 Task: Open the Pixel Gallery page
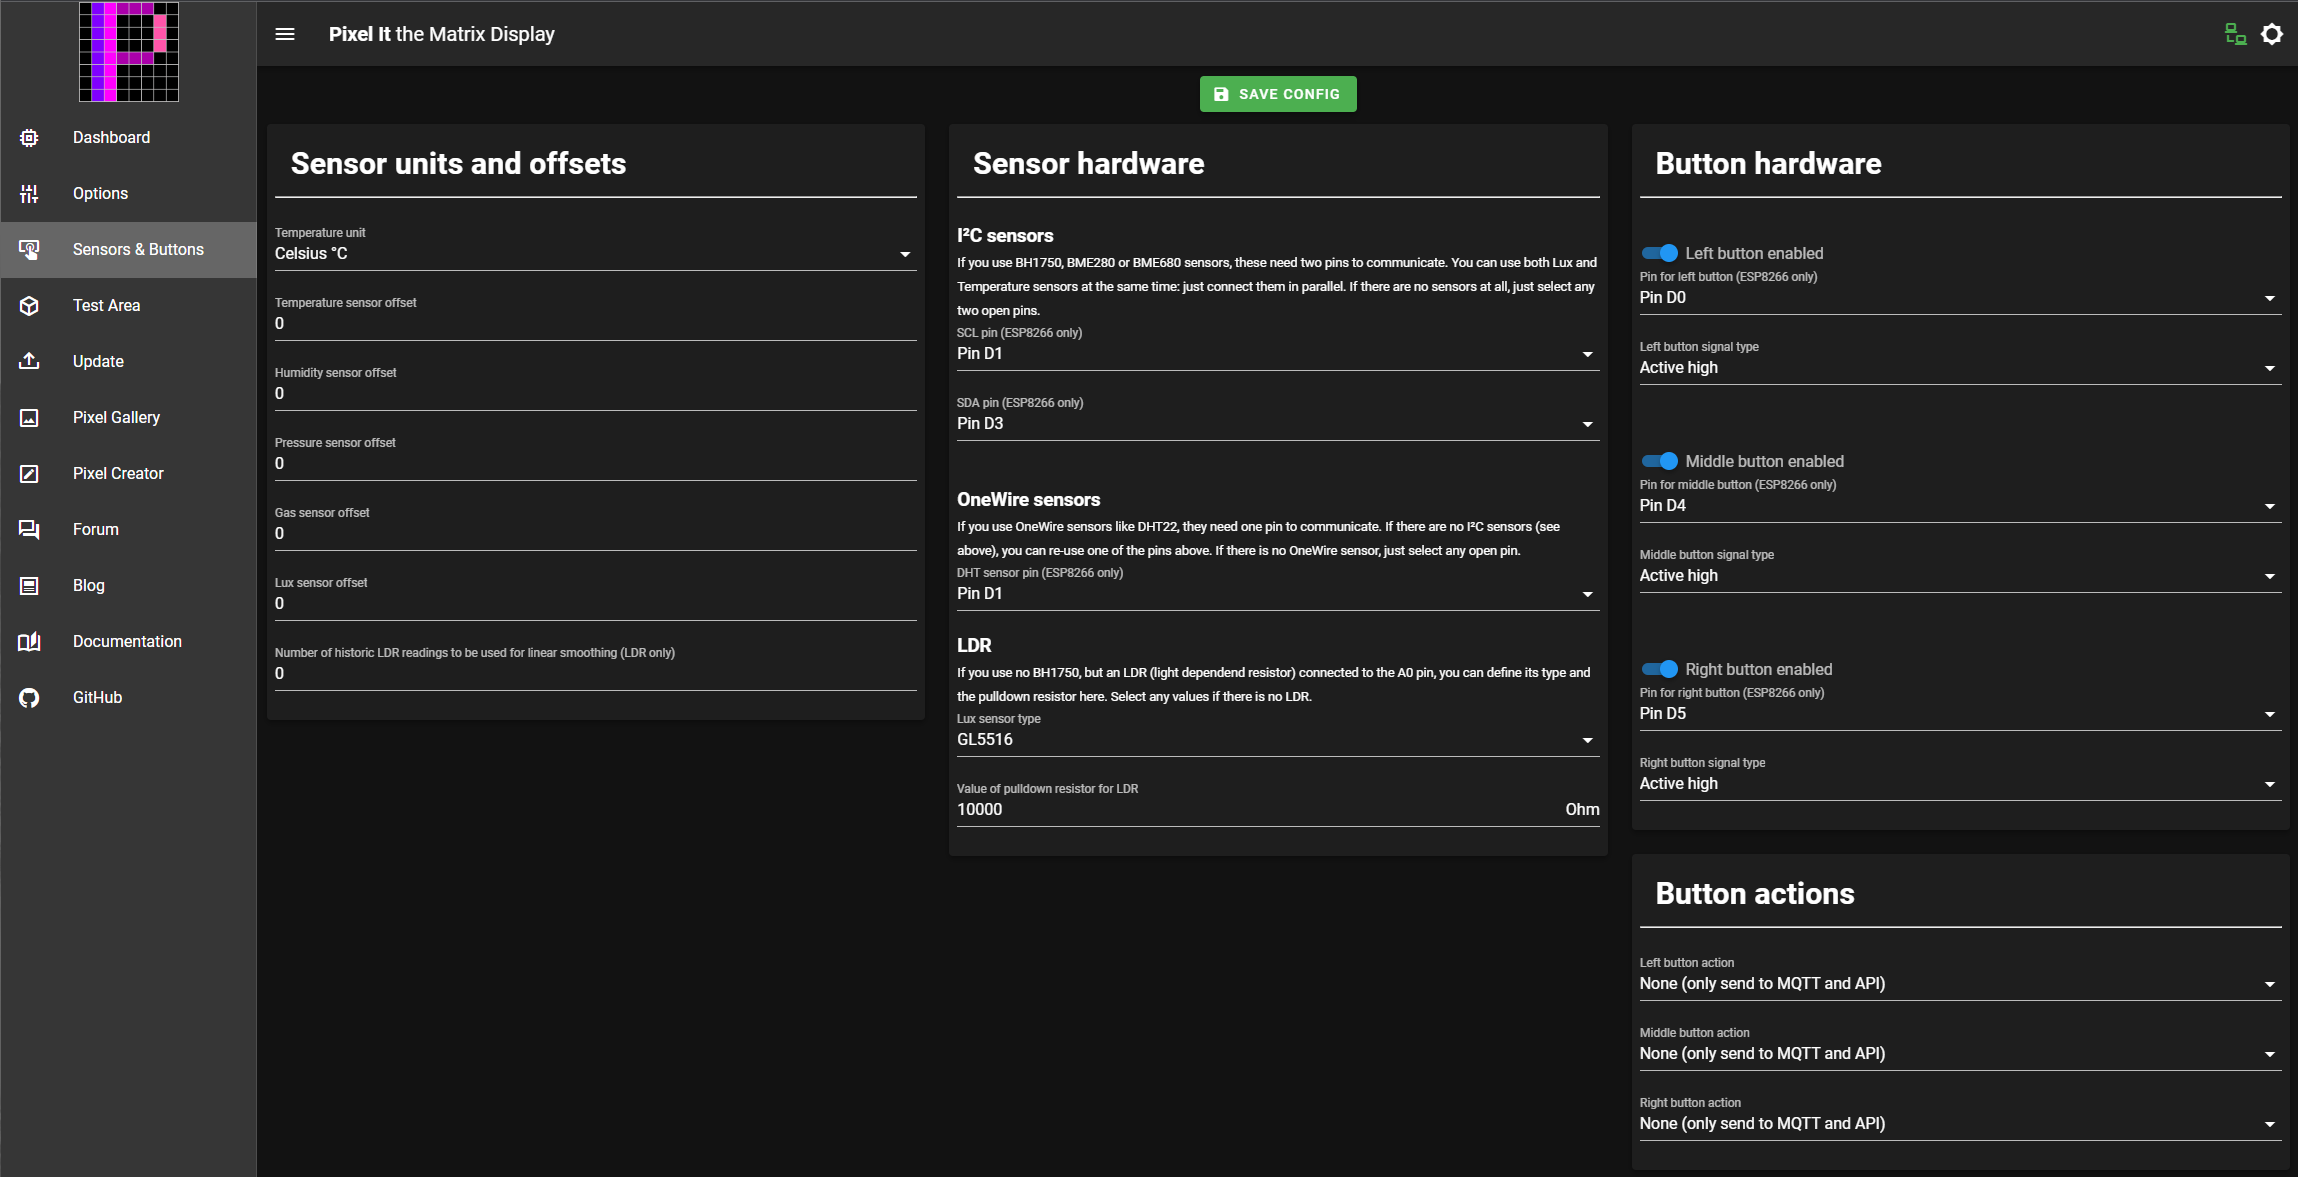pos(128,418)
